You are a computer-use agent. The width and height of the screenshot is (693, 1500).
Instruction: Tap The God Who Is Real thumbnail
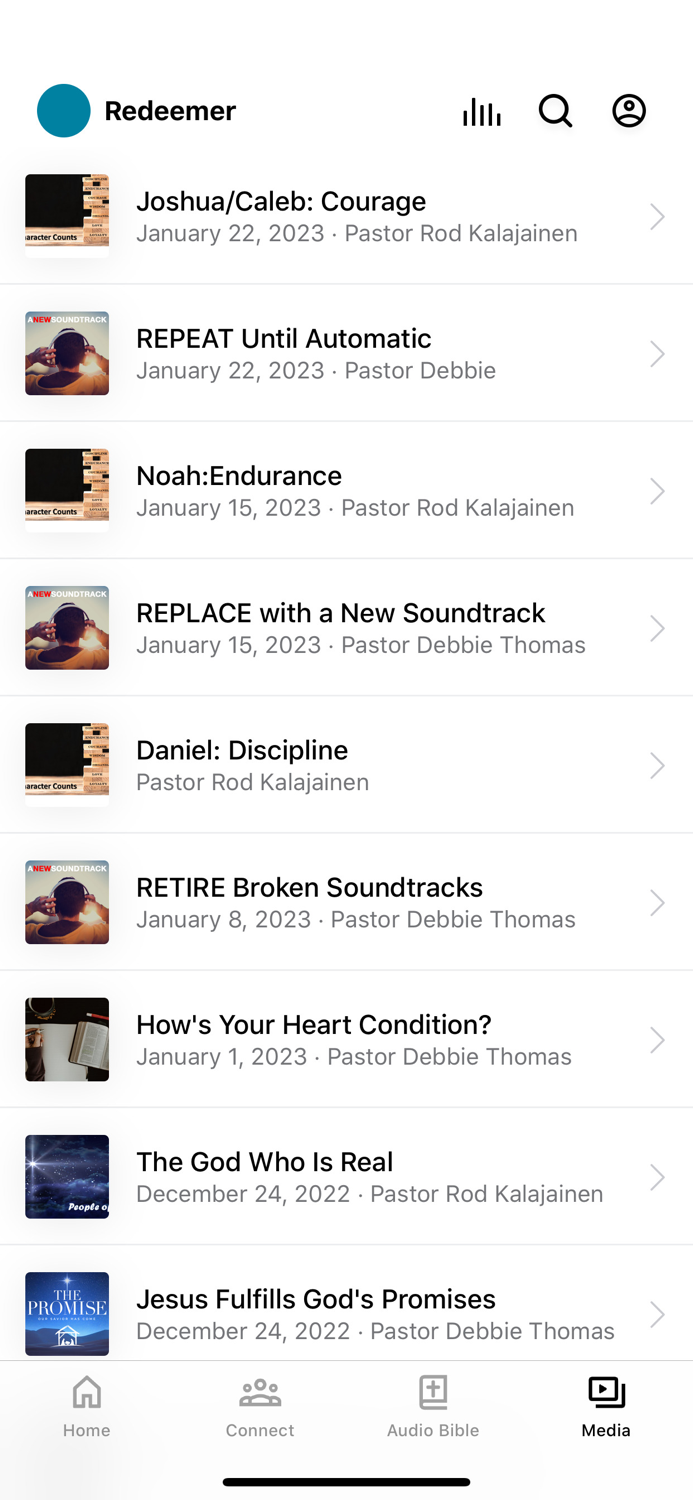tap(66, 1177)
